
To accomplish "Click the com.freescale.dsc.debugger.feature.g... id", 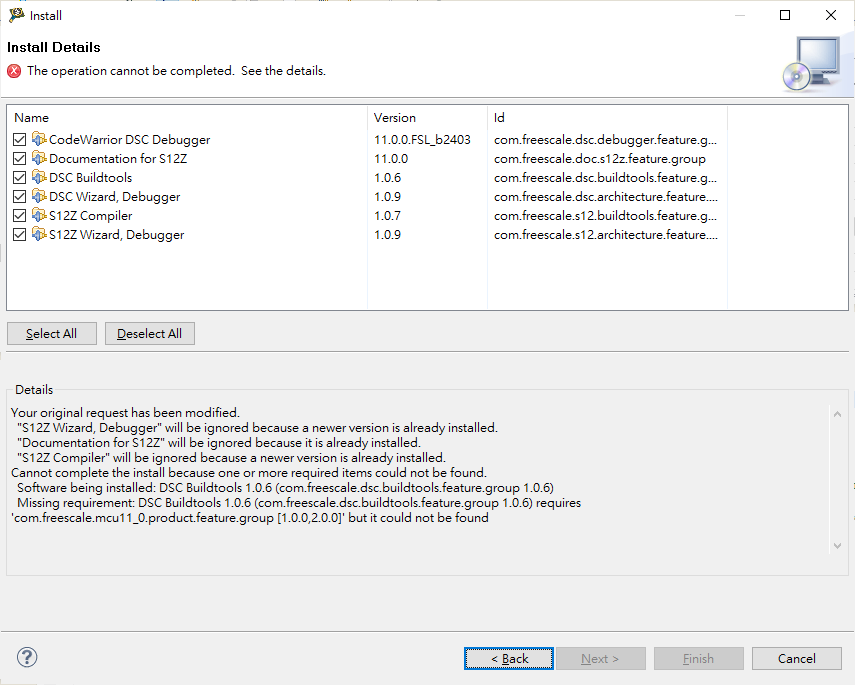I will (x=605, y=140).
